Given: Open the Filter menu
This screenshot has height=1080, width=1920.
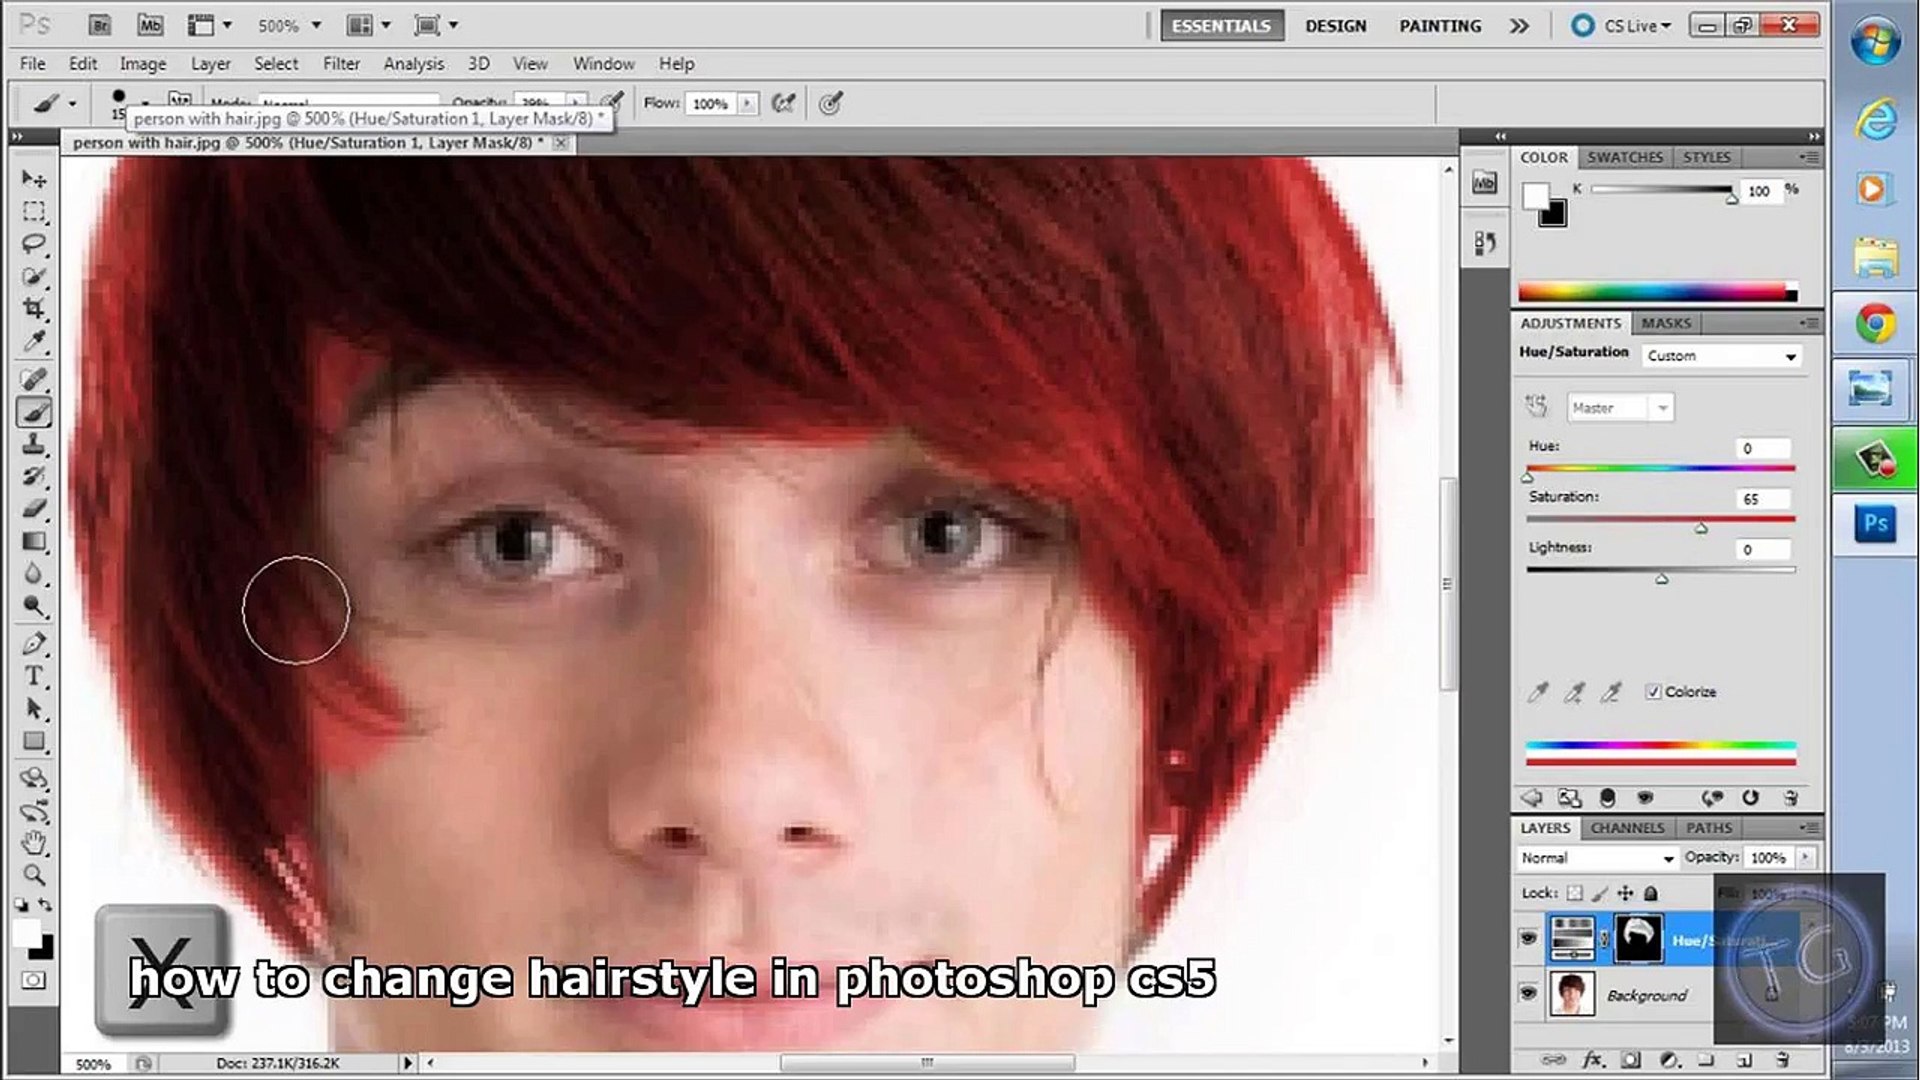Looking at the screenshot, I should (x=340, y=64).
